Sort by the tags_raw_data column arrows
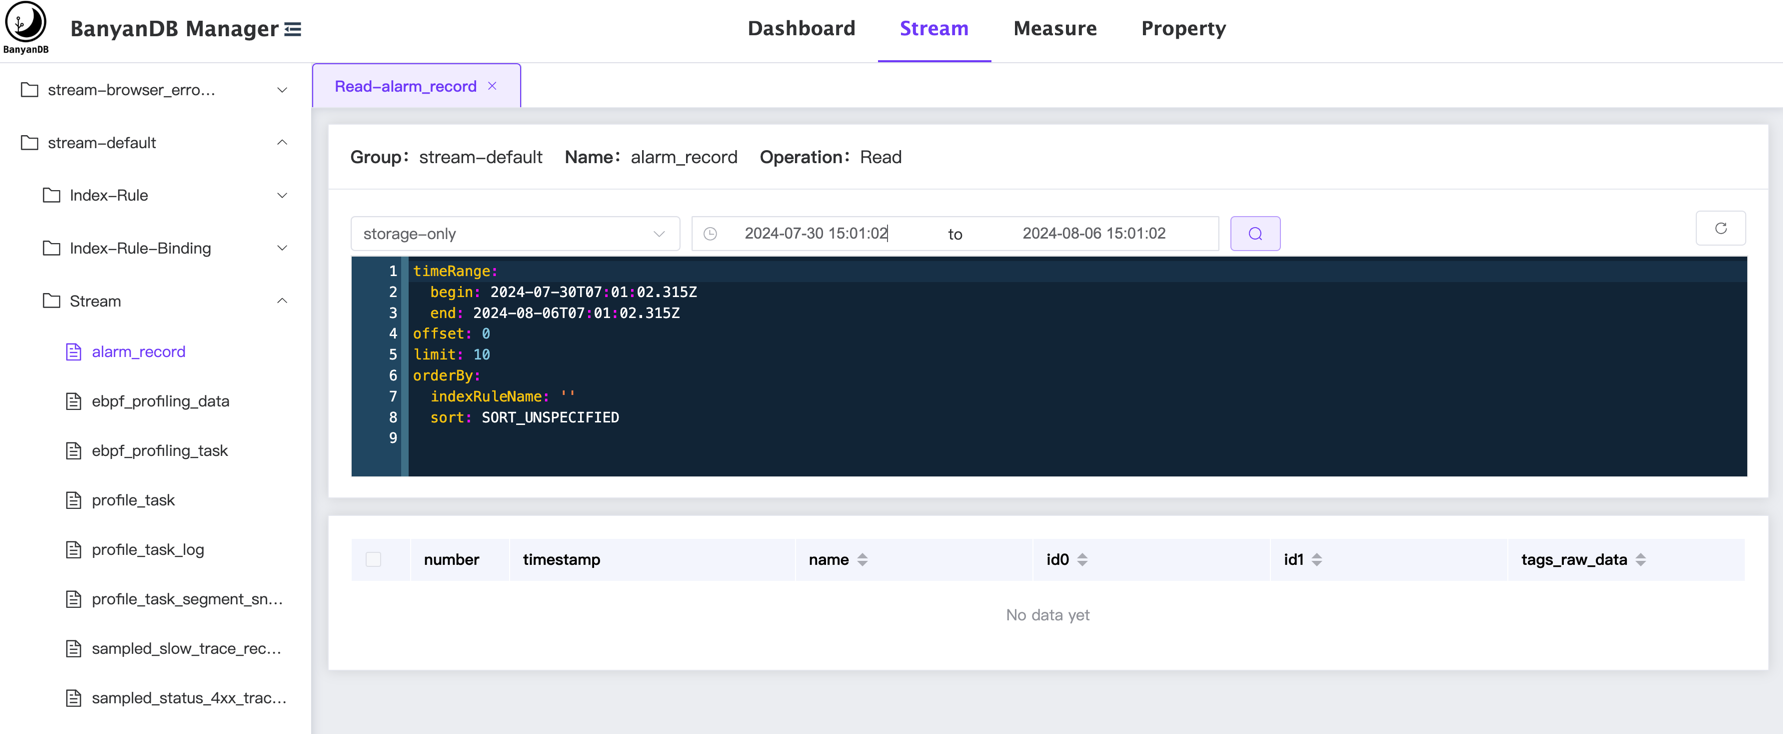1783x734 pixels. point(1640,560)
